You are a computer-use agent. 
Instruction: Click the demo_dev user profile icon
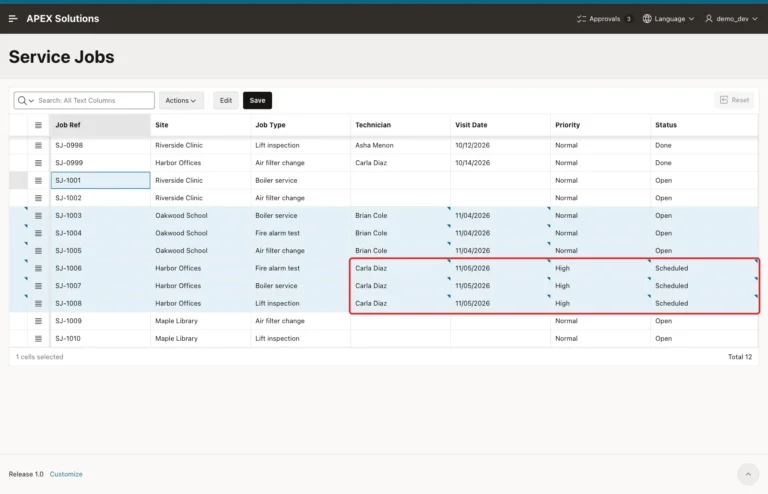pyautogui.click(x=709, y=19)
